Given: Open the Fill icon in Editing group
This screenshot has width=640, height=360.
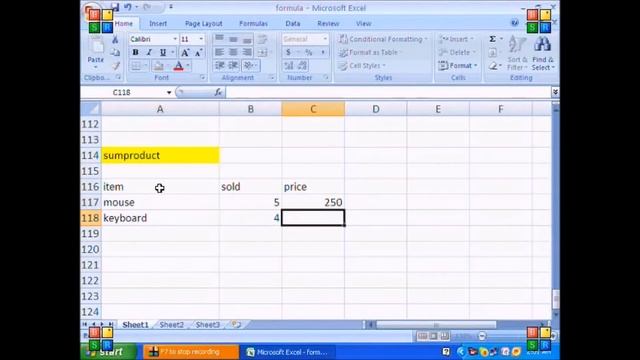Looking at the screenshot, I should coord(493,53).
